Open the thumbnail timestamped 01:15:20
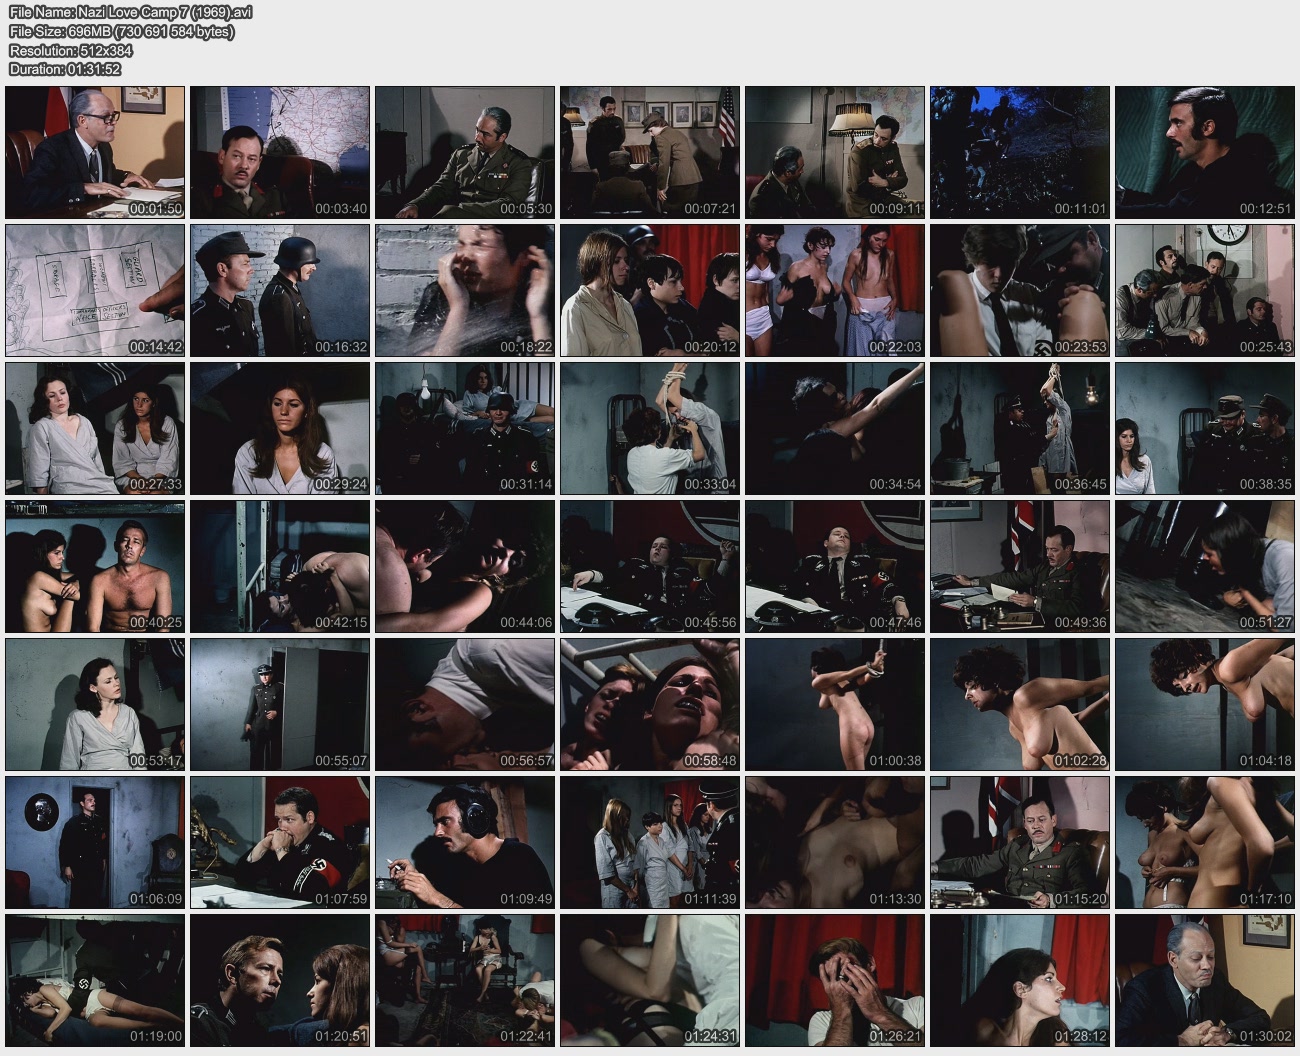This screenshot has height=1056, width=1300. (1020, 842)
